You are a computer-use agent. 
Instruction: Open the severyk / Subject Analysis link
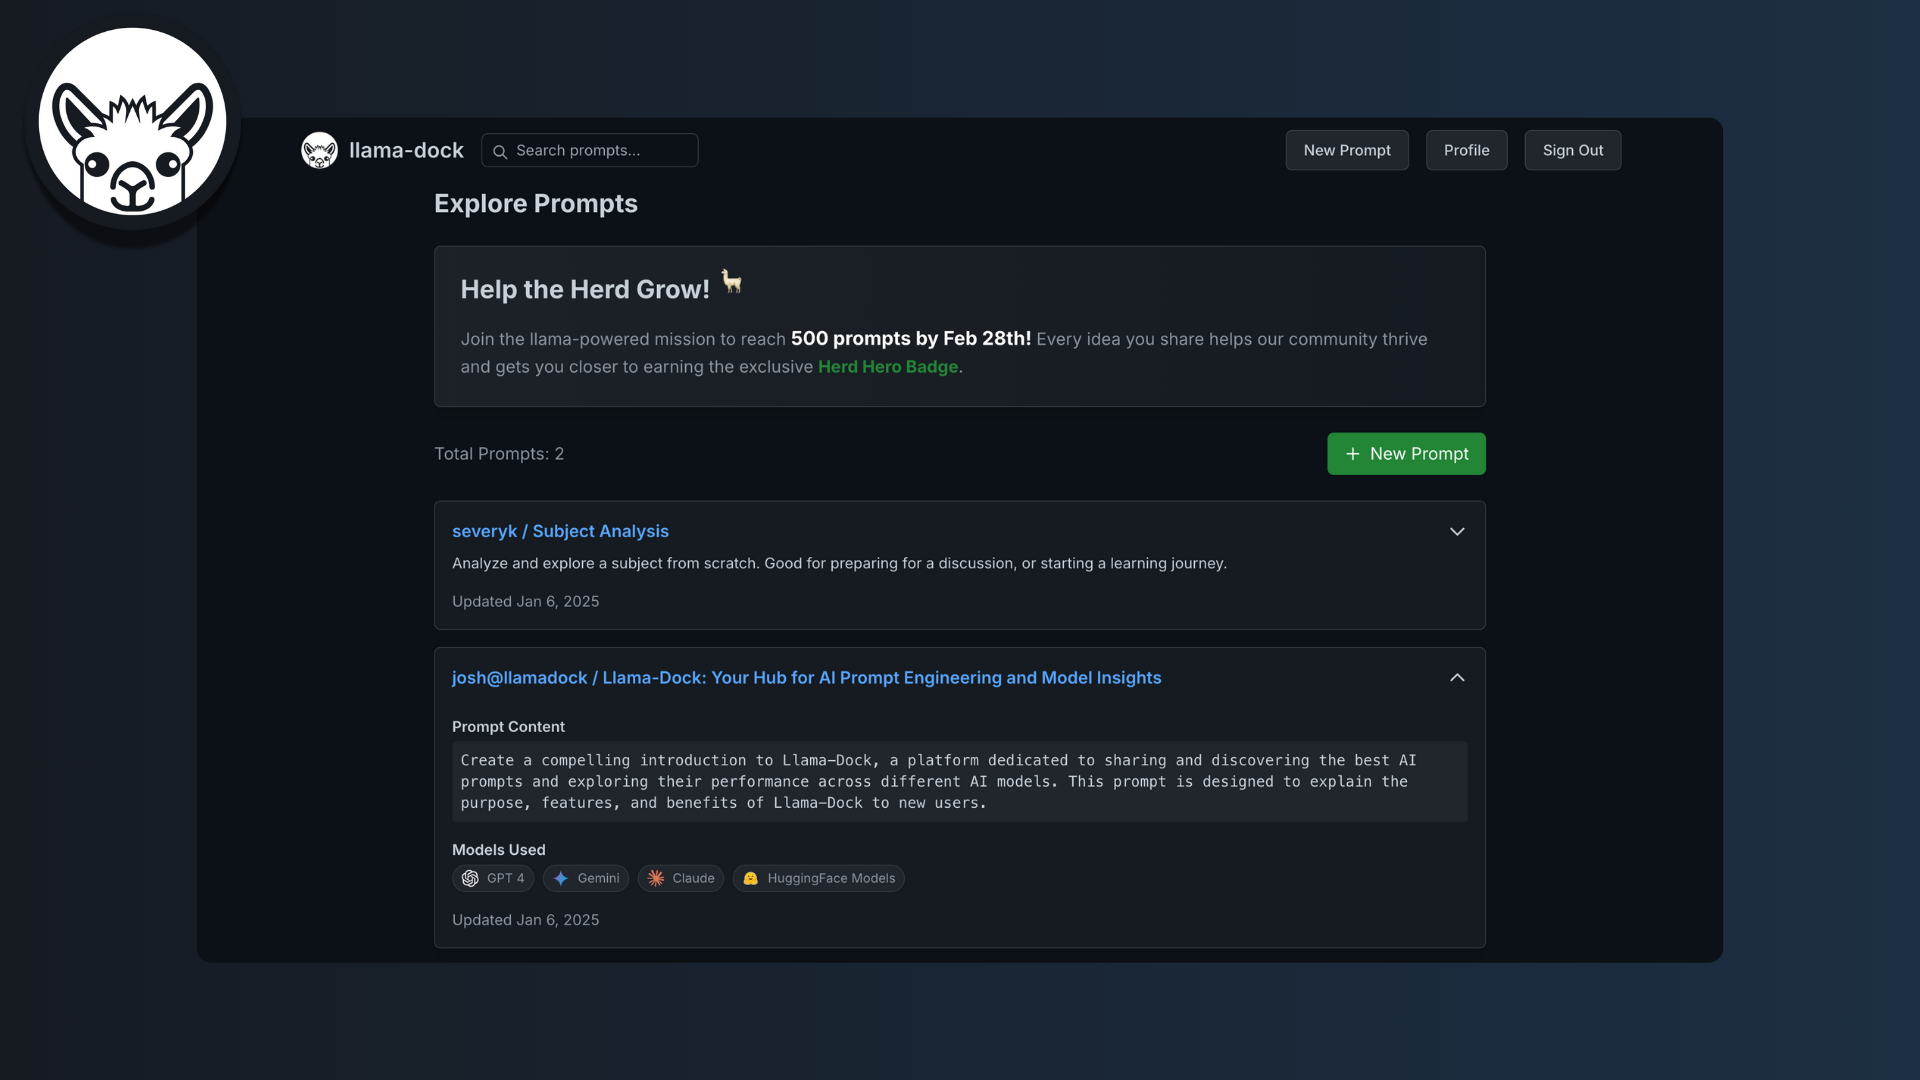point(560,532)
